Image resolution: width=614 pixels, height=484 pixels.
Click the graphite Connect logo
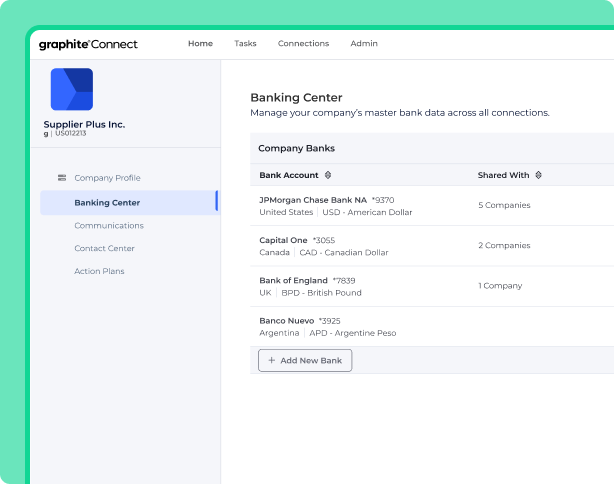pos(88,44)
